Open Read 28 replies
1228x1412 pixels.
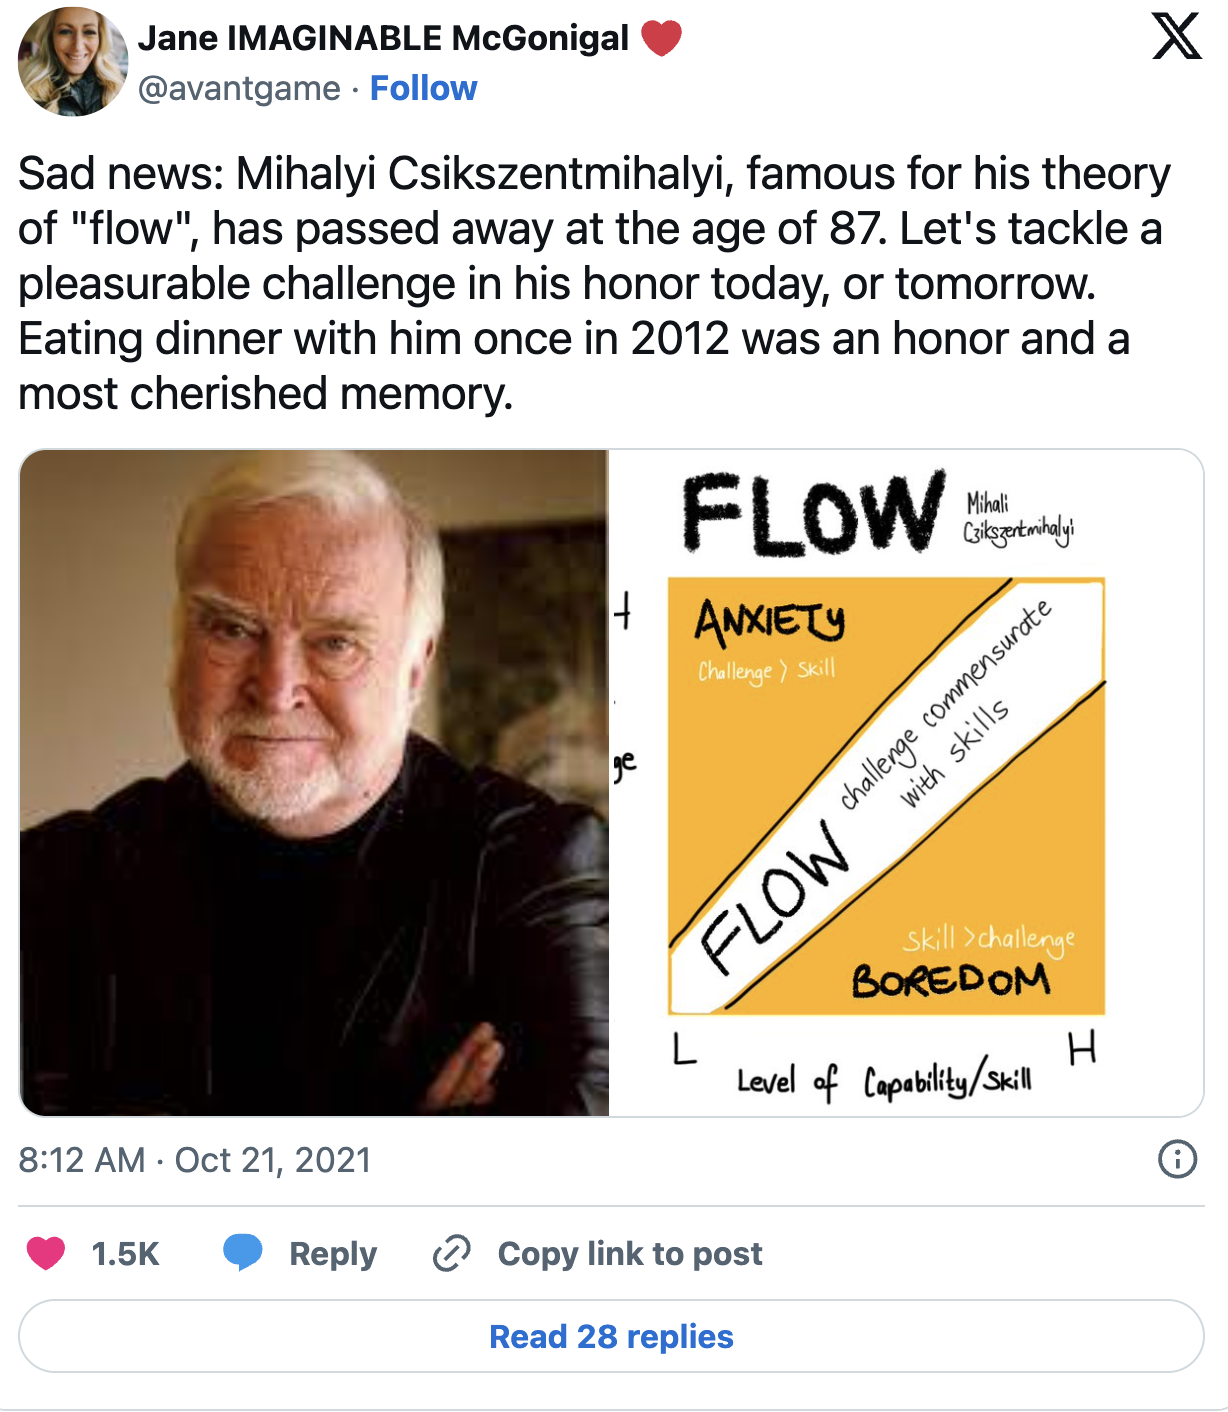tap(611, 1336)
